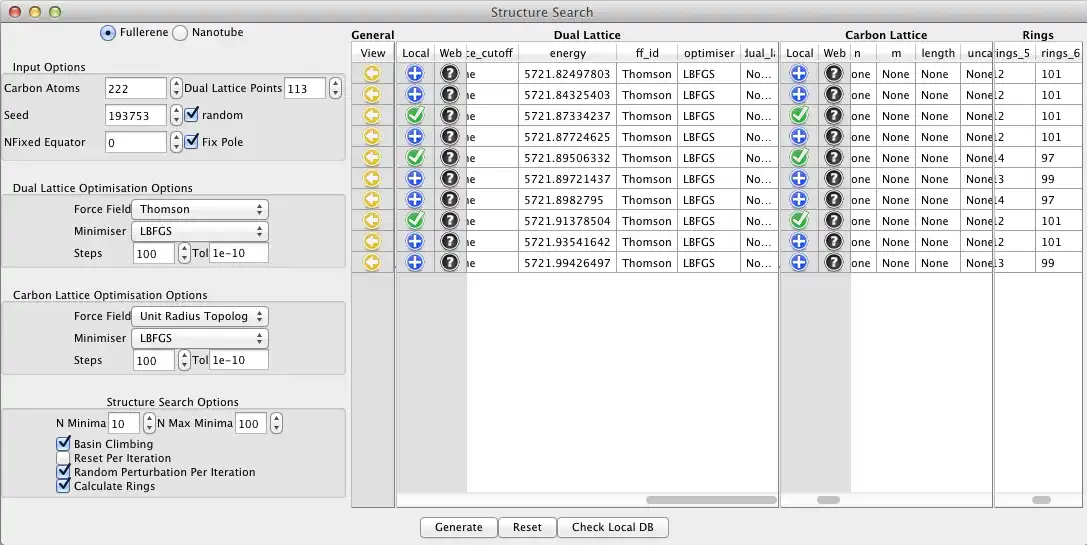Click dual lattice green check for 5721.89506332
This screenshot has height=545, width=1087.
[x=415, y=157]
